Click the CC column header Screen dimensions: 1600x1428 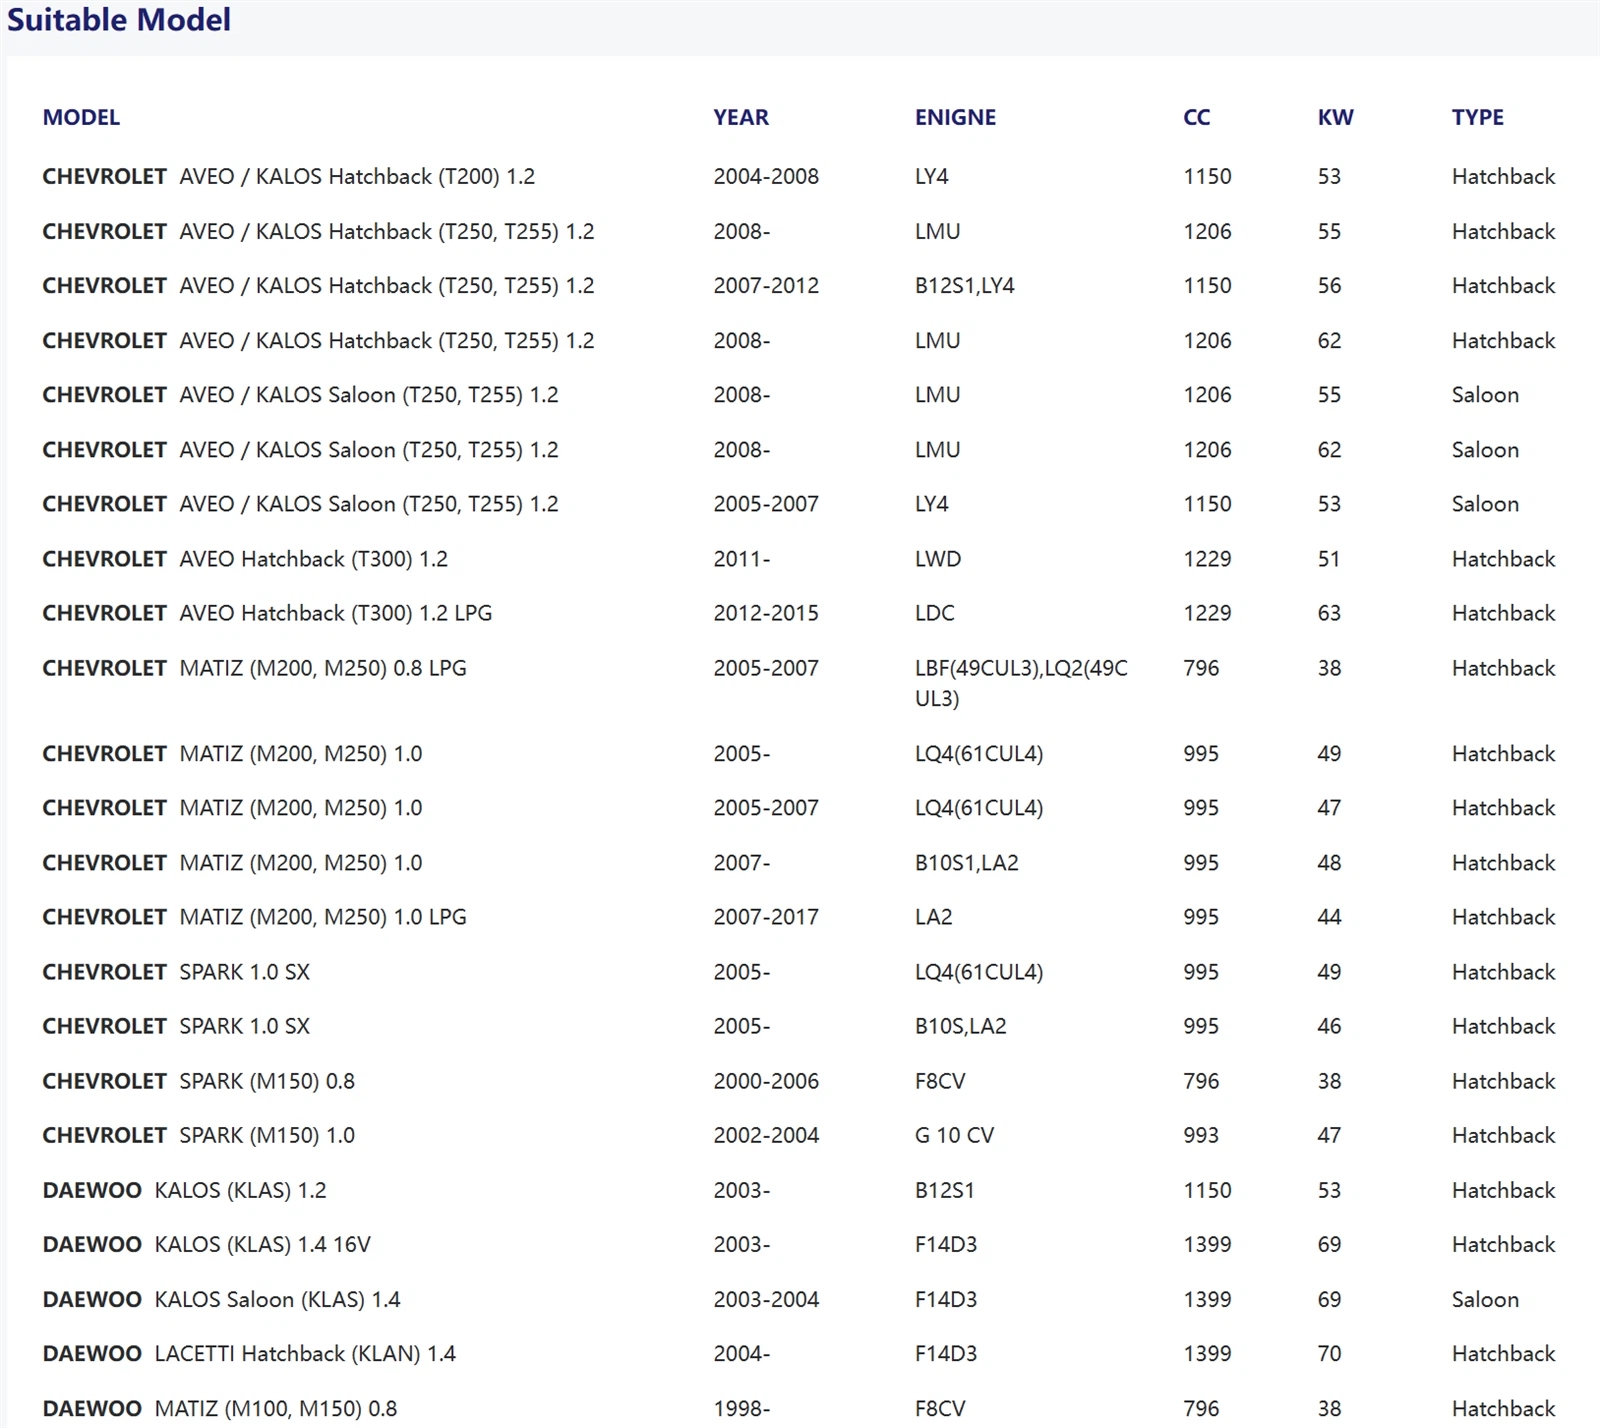tap(1196, 117)
